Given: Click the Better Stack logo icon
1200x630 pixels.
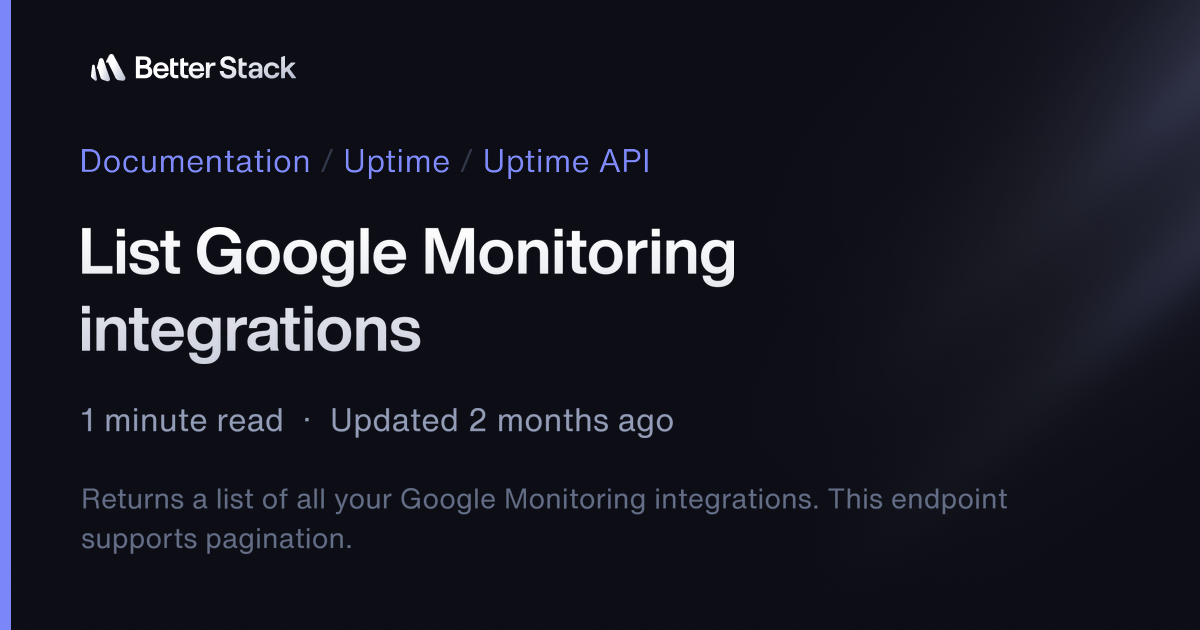Looking at the screenshot, I should [x=107, y=68].
